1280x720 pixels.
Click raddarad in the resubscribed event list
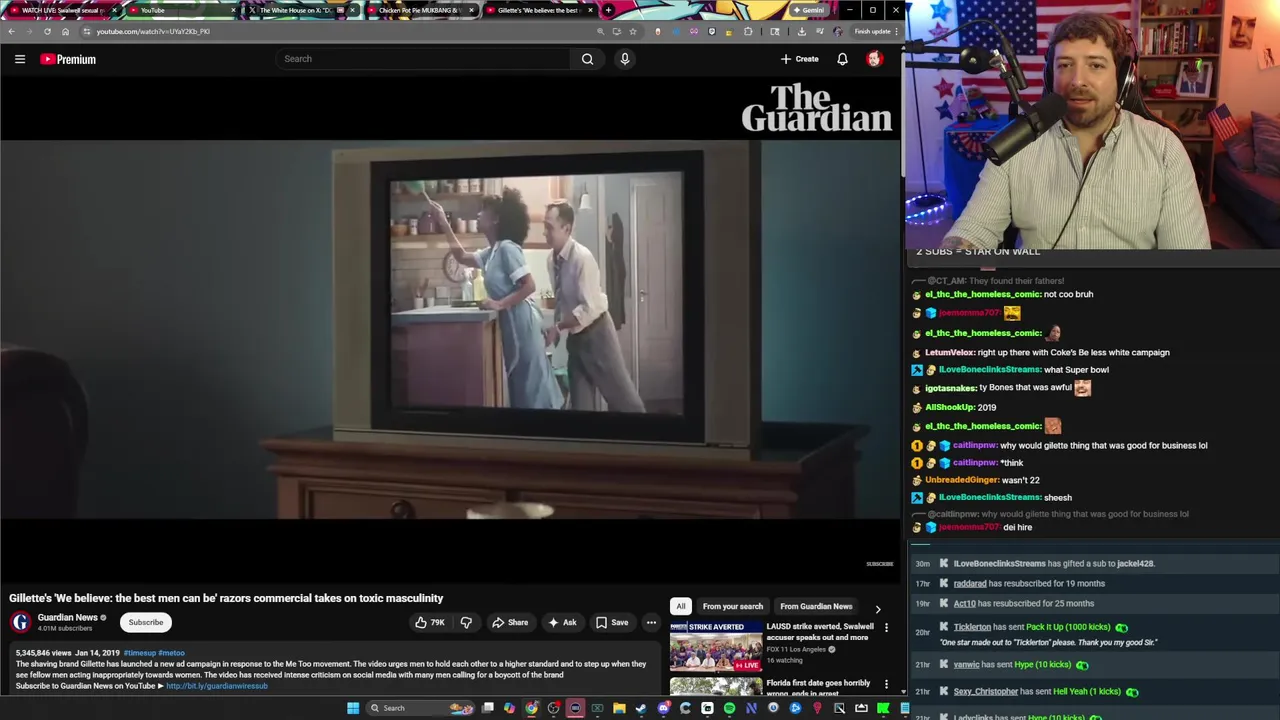tap(970, 583)
